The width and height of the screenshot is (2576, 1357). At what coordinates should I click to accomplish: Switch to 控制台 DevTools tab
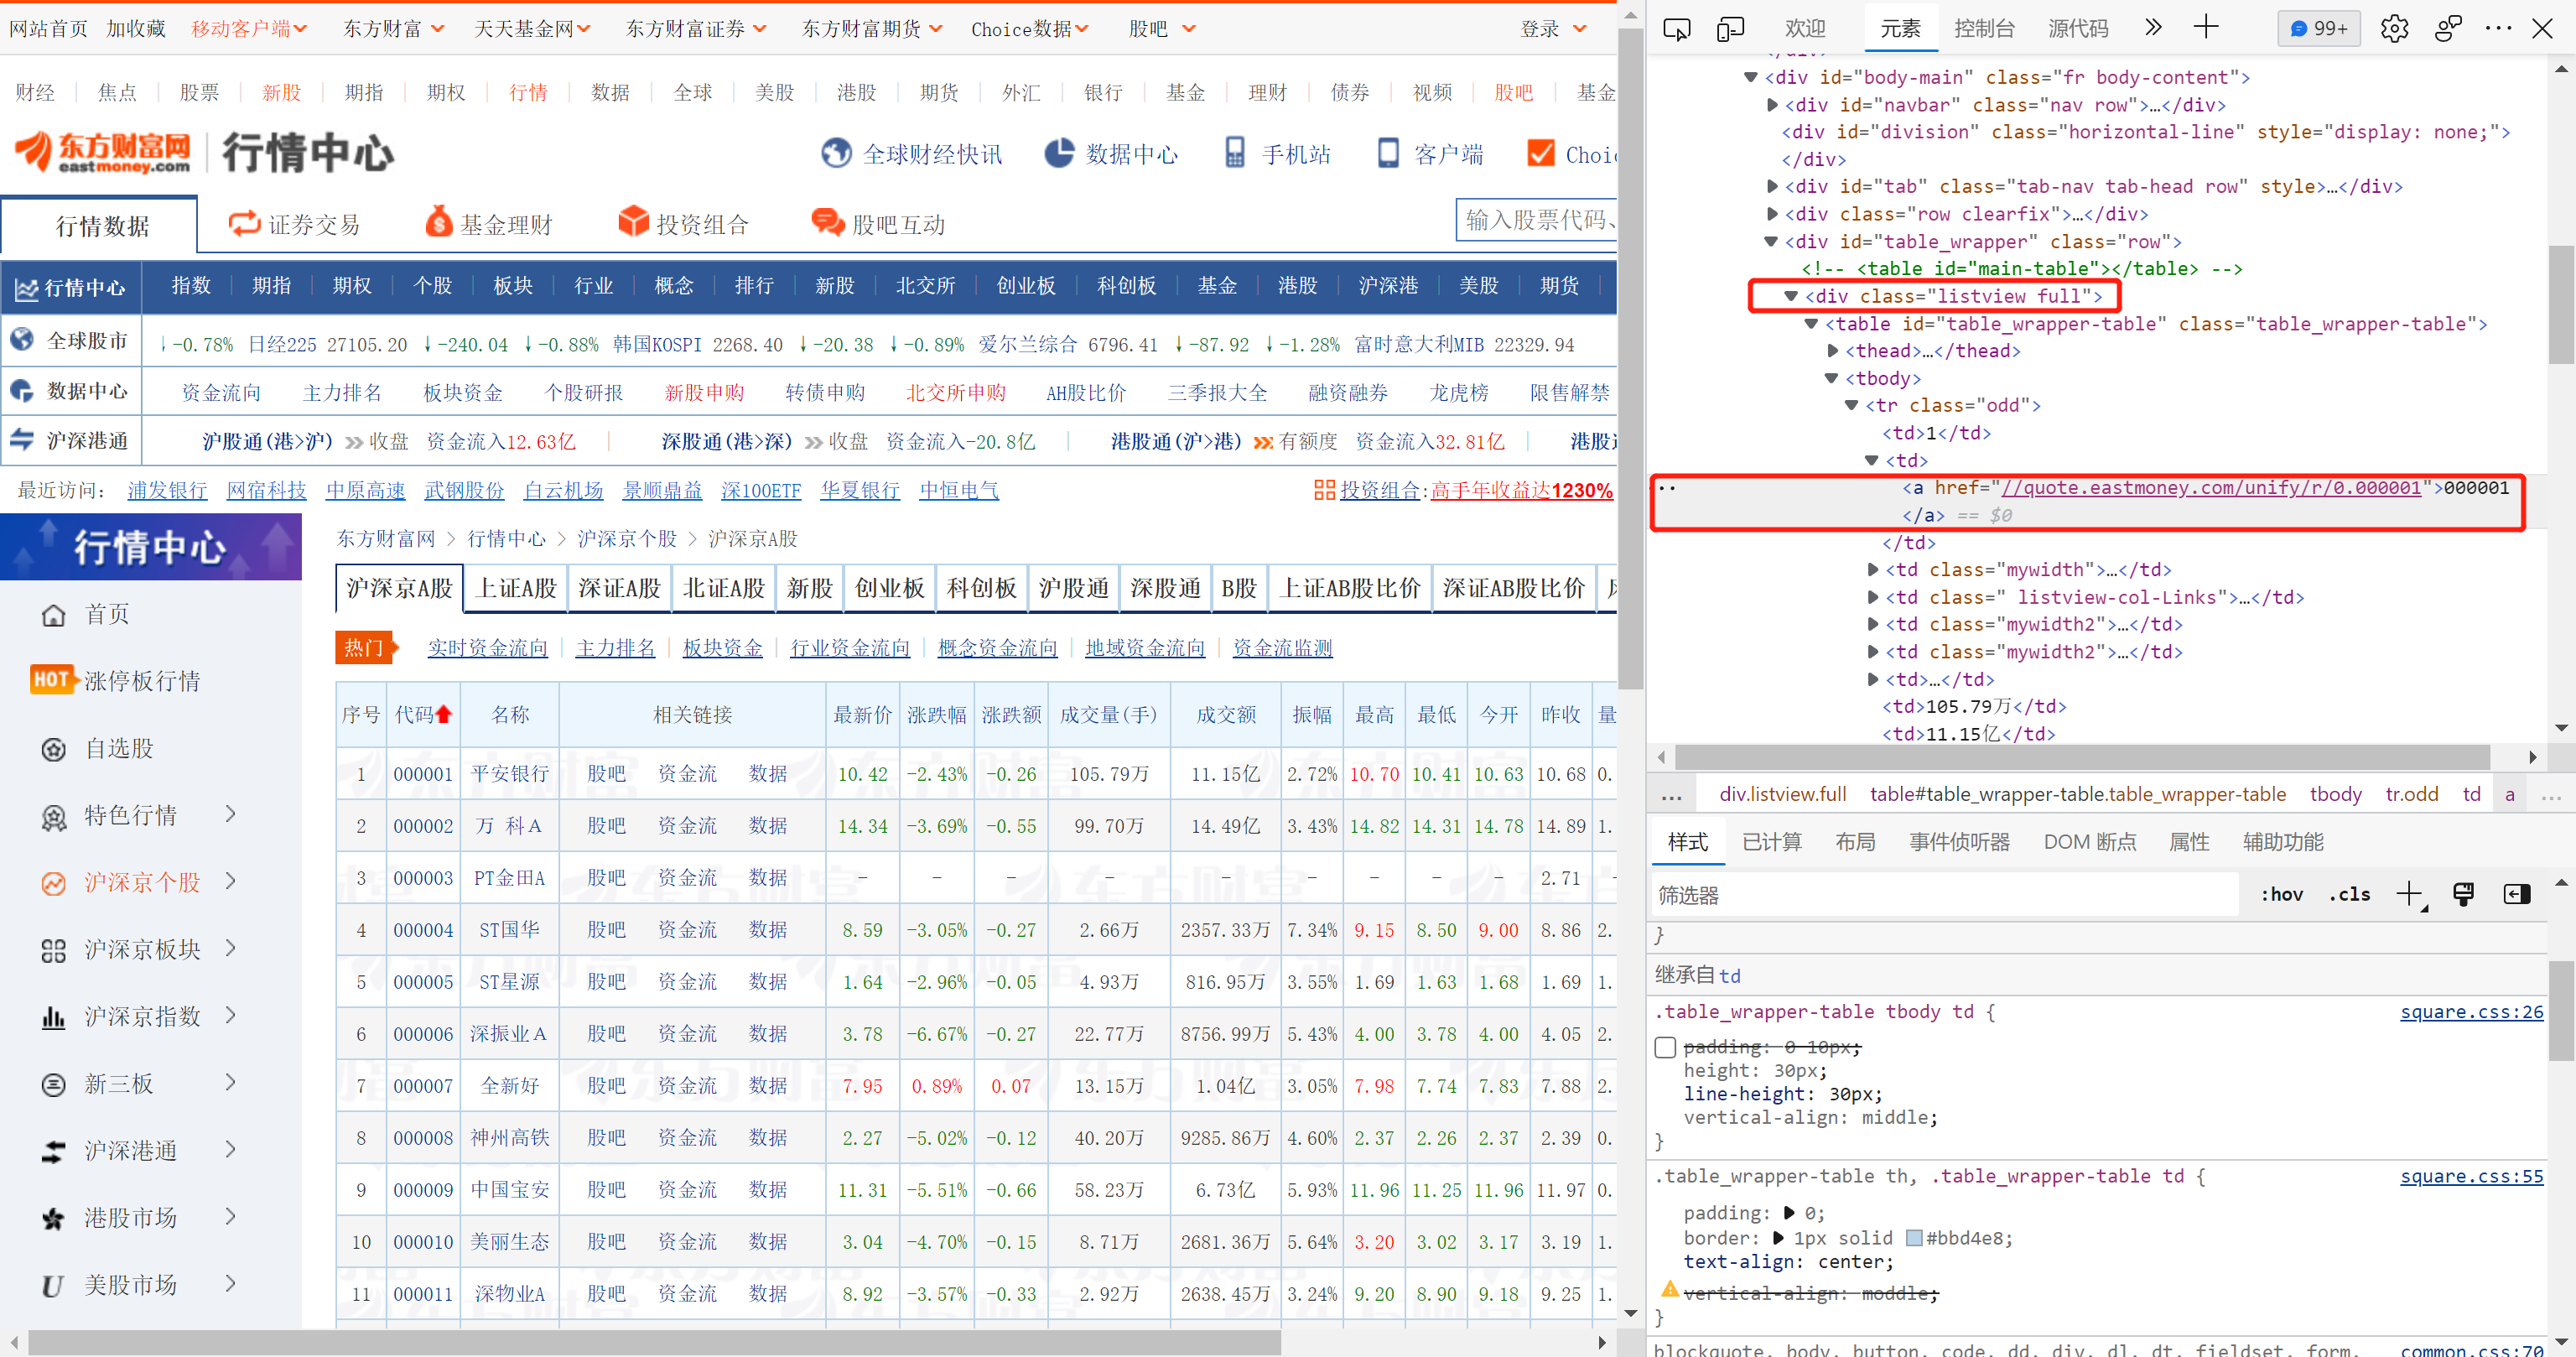[1984, 28]
